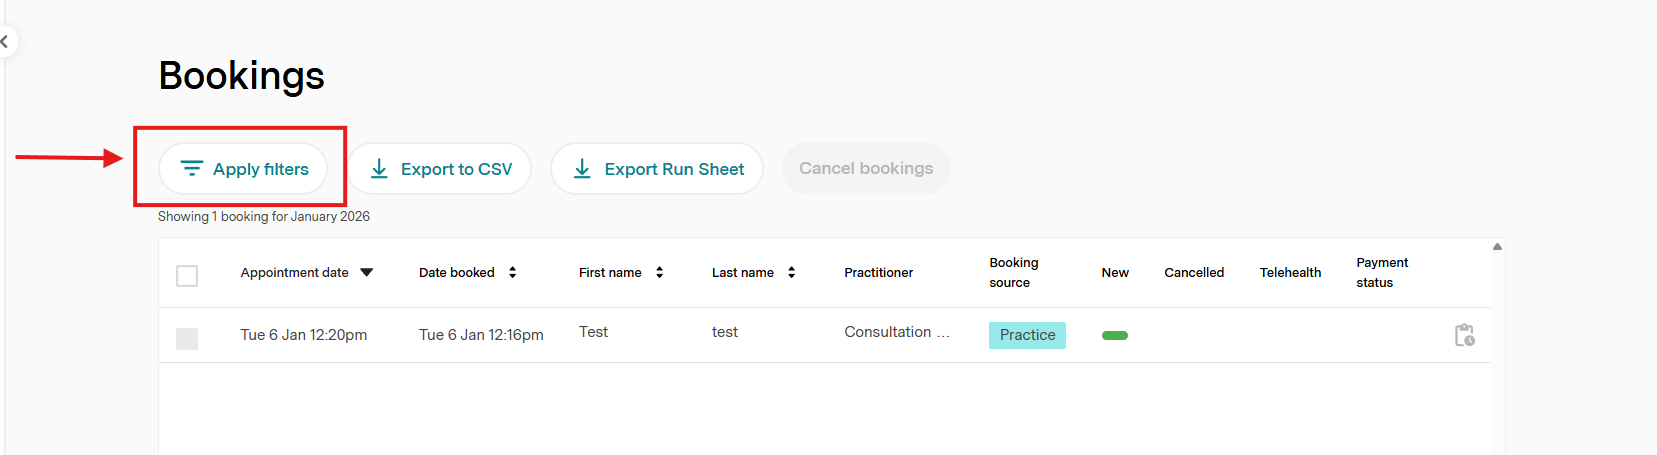Sort by Appointment date using the down arrow
1657x455 pixels.
click(367, 272)
